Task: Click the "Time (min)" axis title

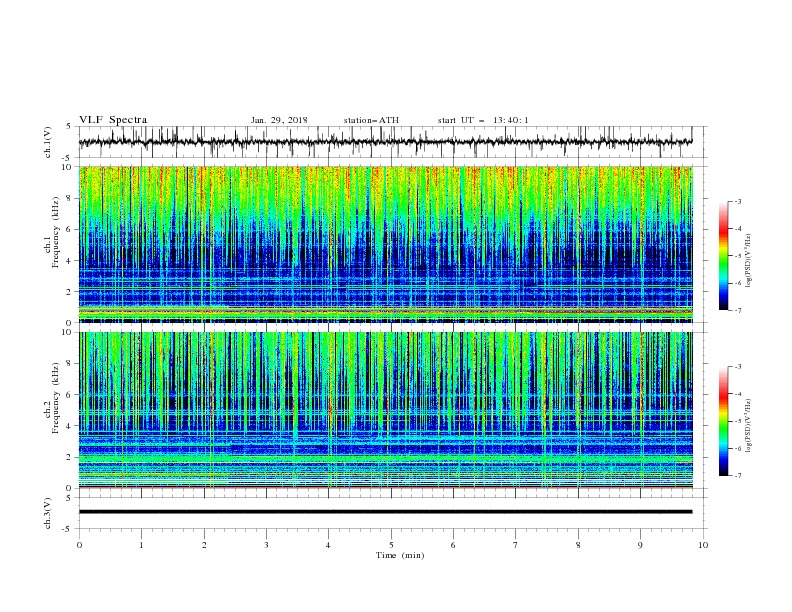Action: click(x=400, y=555)
